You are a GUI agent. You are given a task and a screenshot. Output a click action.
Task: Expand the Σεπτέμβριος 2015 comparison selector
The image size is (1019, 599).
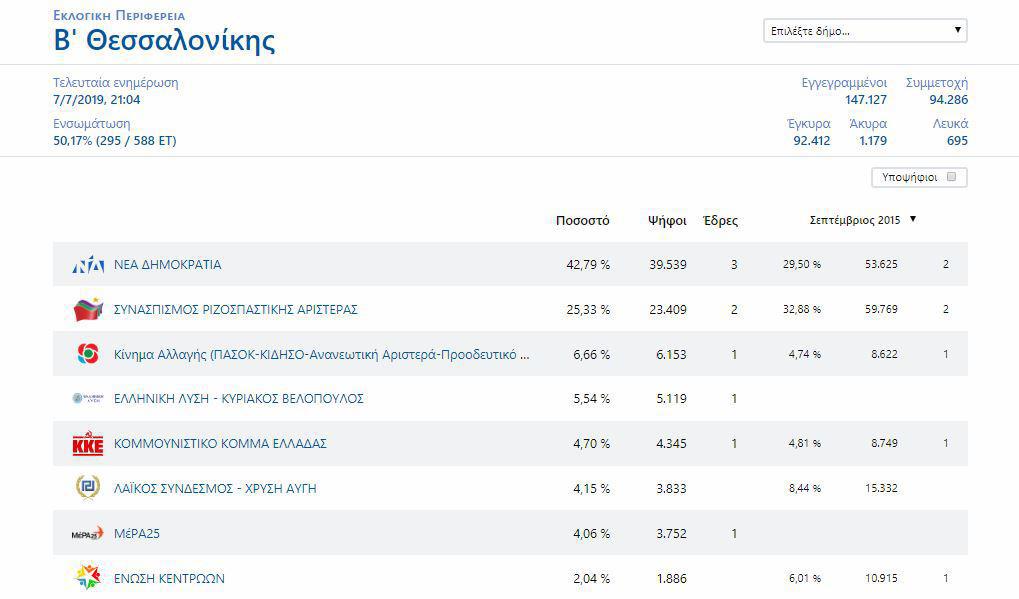(862, 219)
